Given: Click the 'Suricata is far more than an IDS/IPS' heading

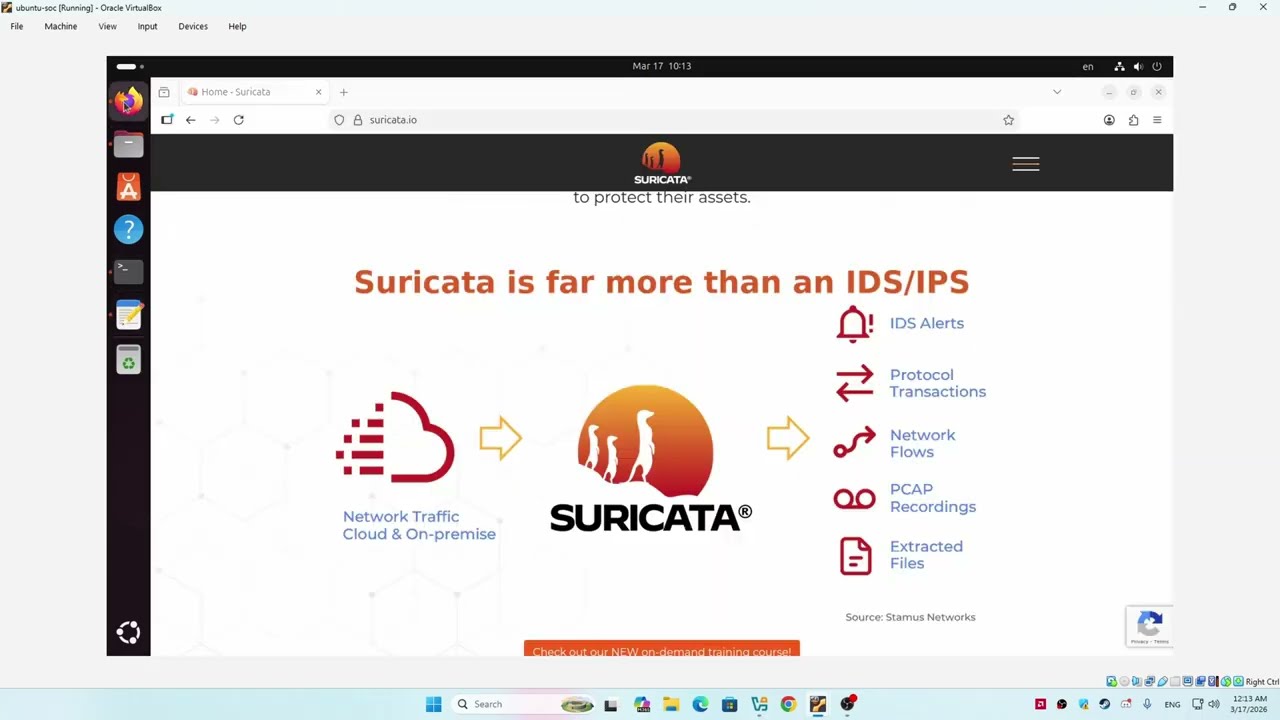Looking at the screenshot, I should point(661,282).
